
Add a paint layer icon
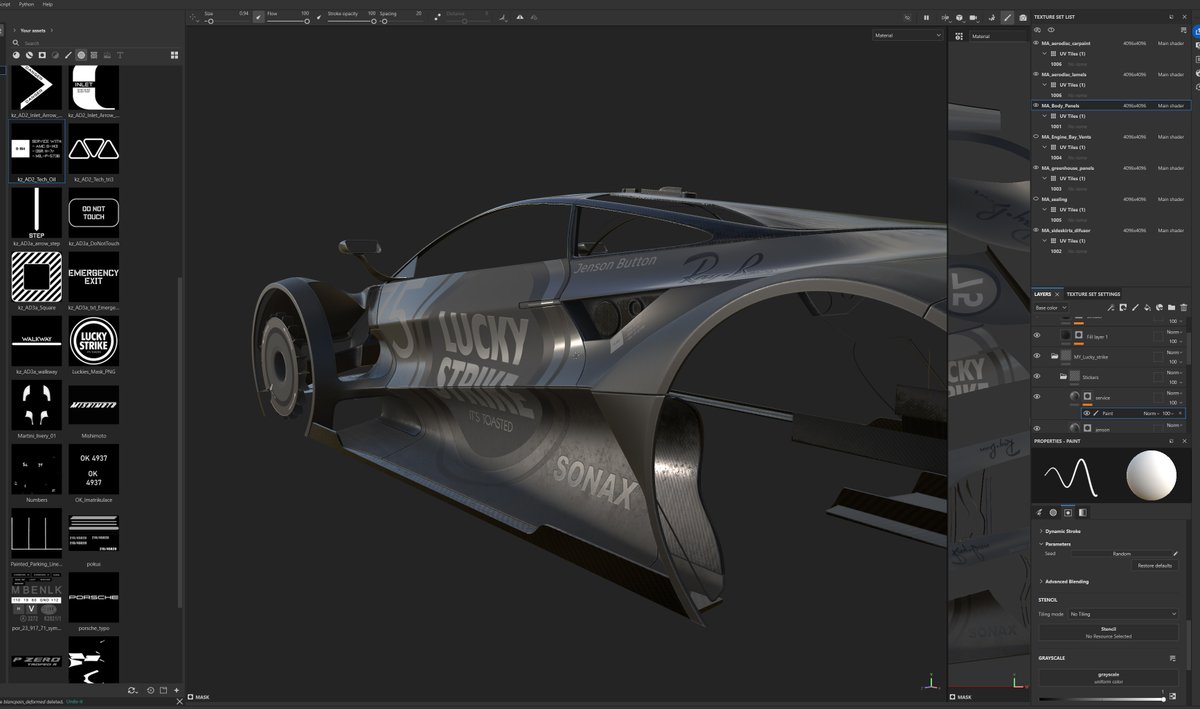click(1135, 308)
